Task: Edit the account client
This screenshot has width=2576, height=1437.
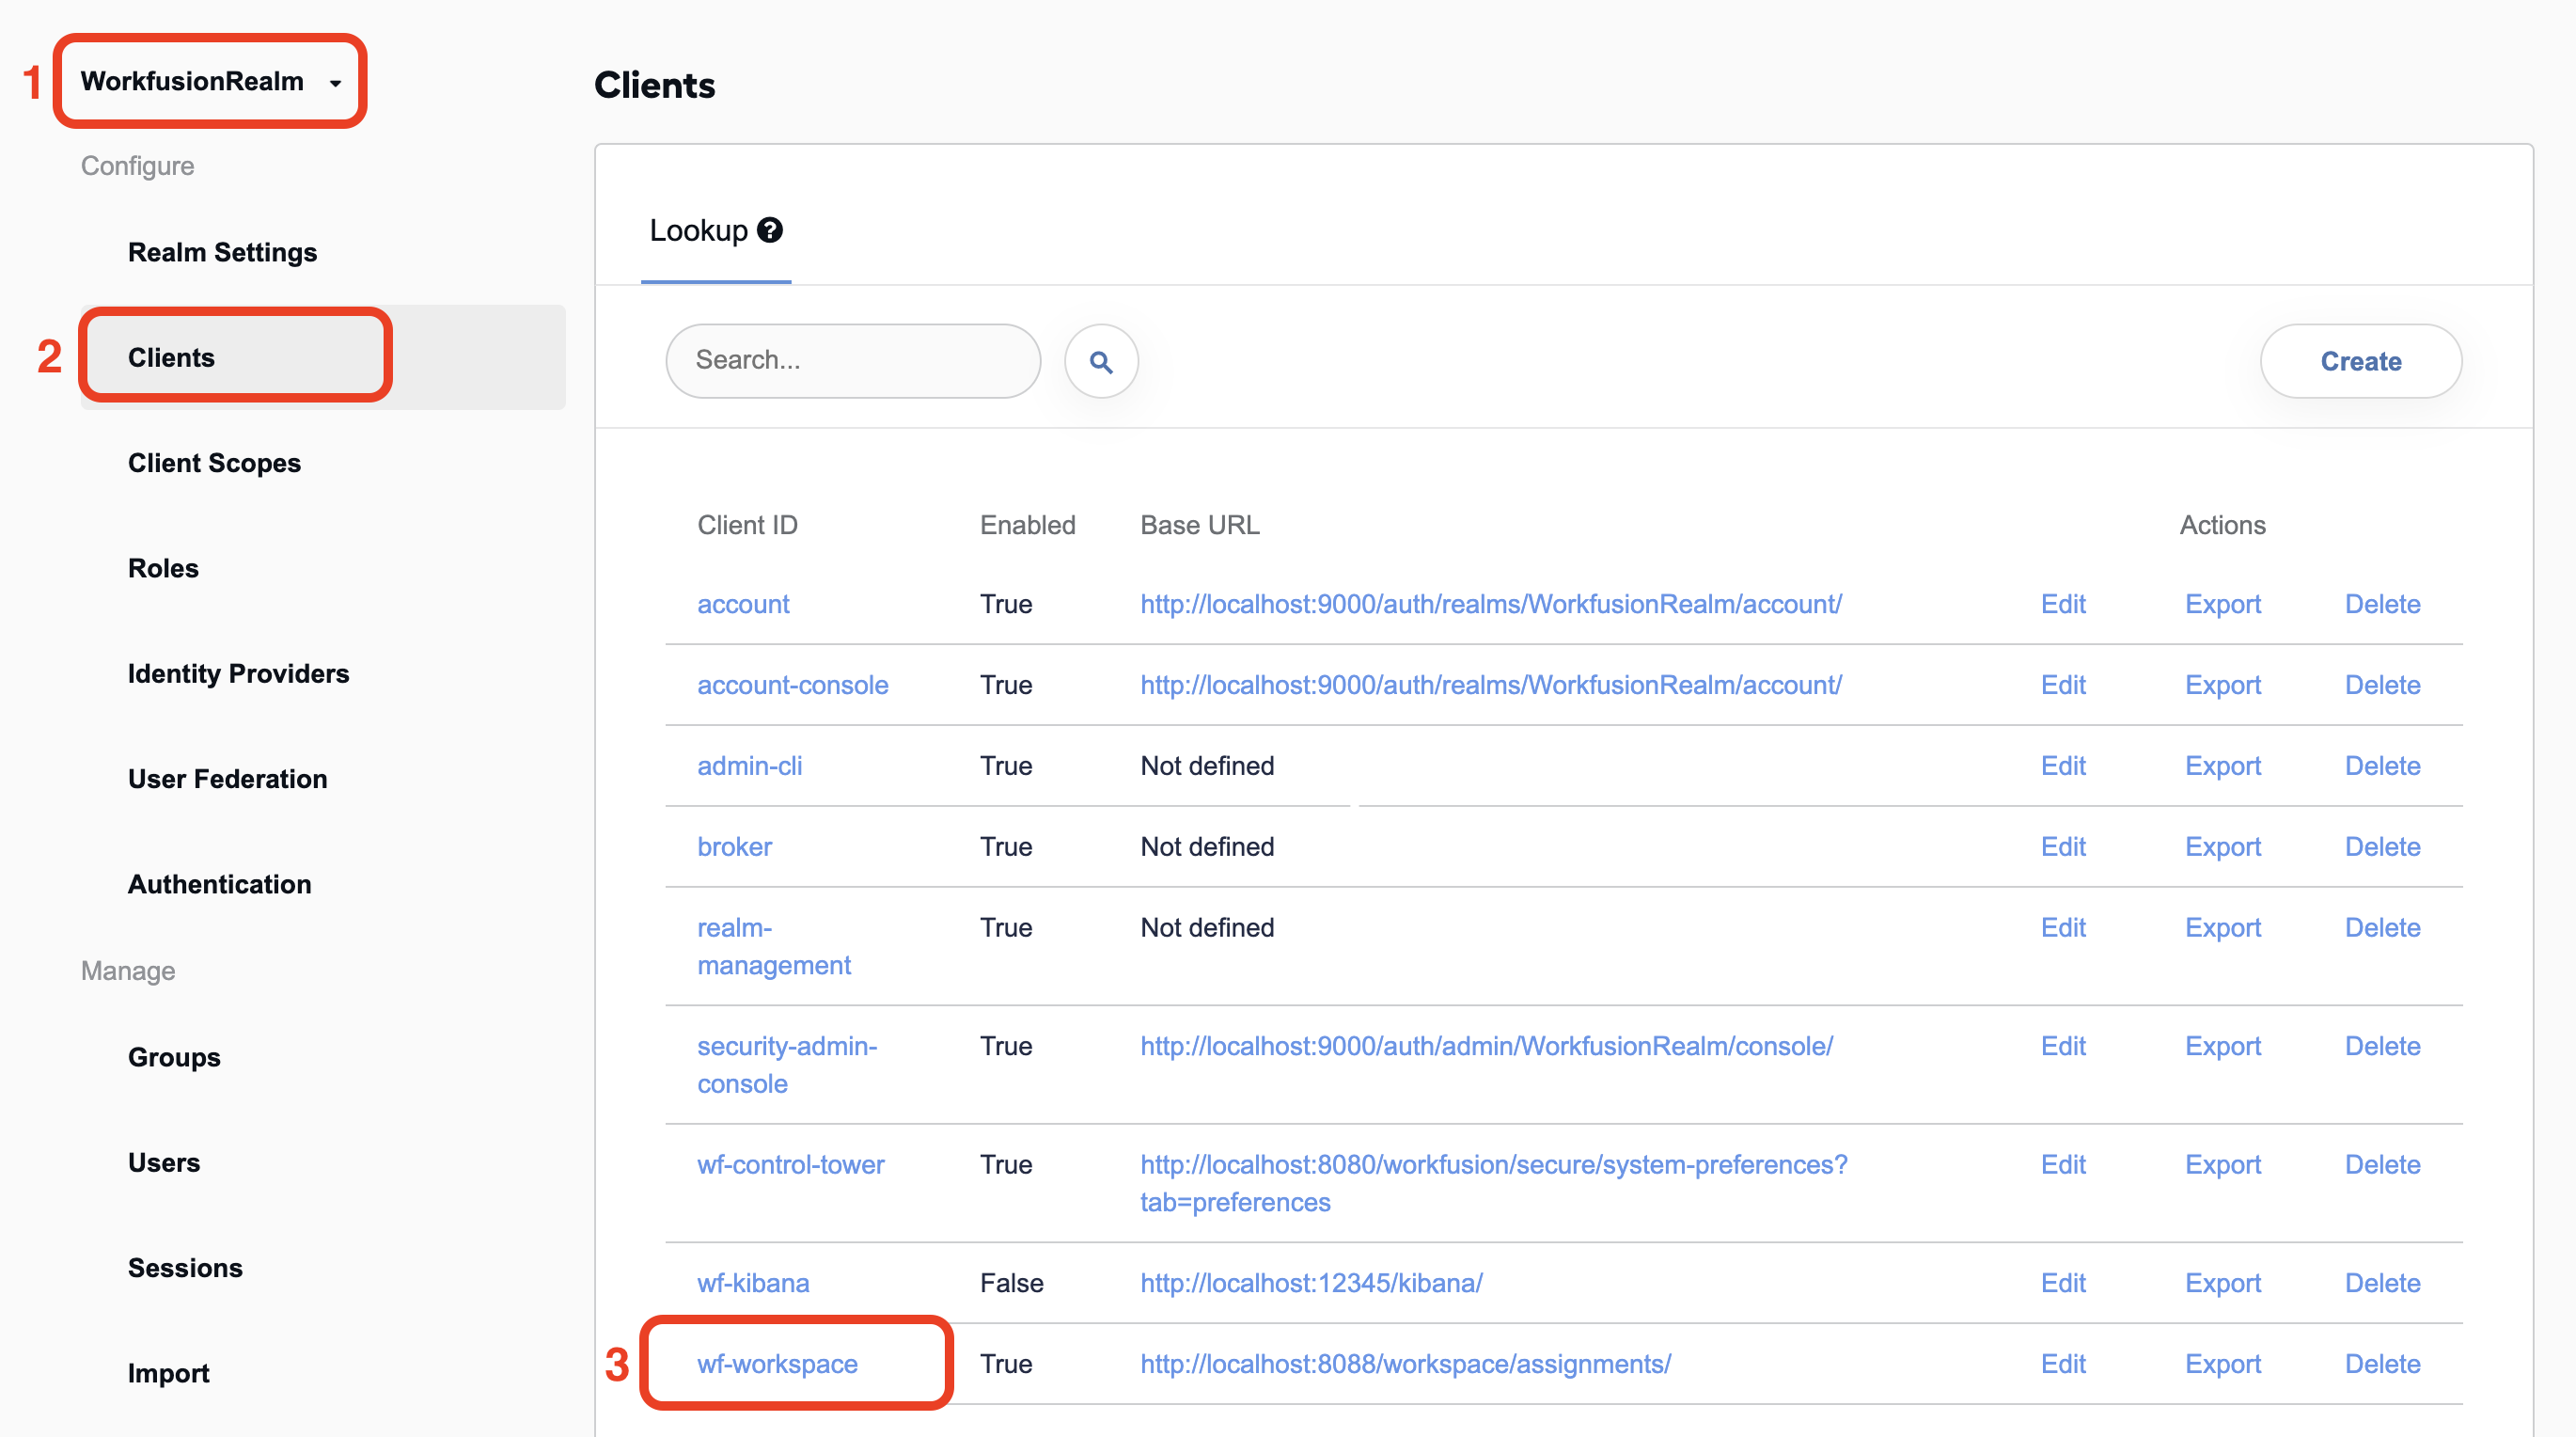Action: [x=2062, y=604]
